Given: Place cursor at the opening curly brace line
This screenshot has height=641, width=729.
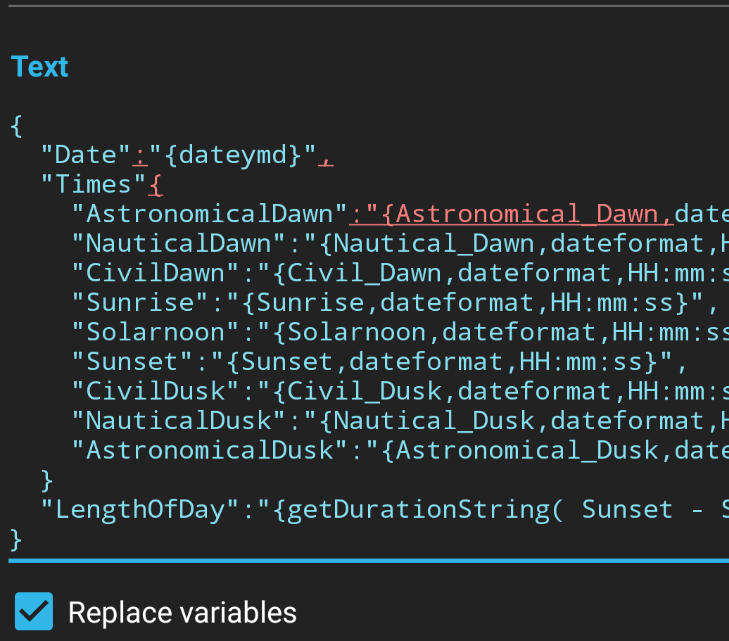Looking at the screenshot, I should pos(16,126).
